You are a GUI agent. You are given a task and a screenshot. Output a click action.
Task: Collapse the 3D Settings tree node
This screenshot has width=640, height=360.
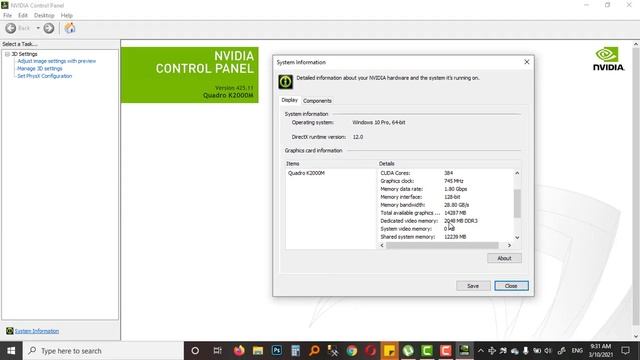tap(7, 54)
